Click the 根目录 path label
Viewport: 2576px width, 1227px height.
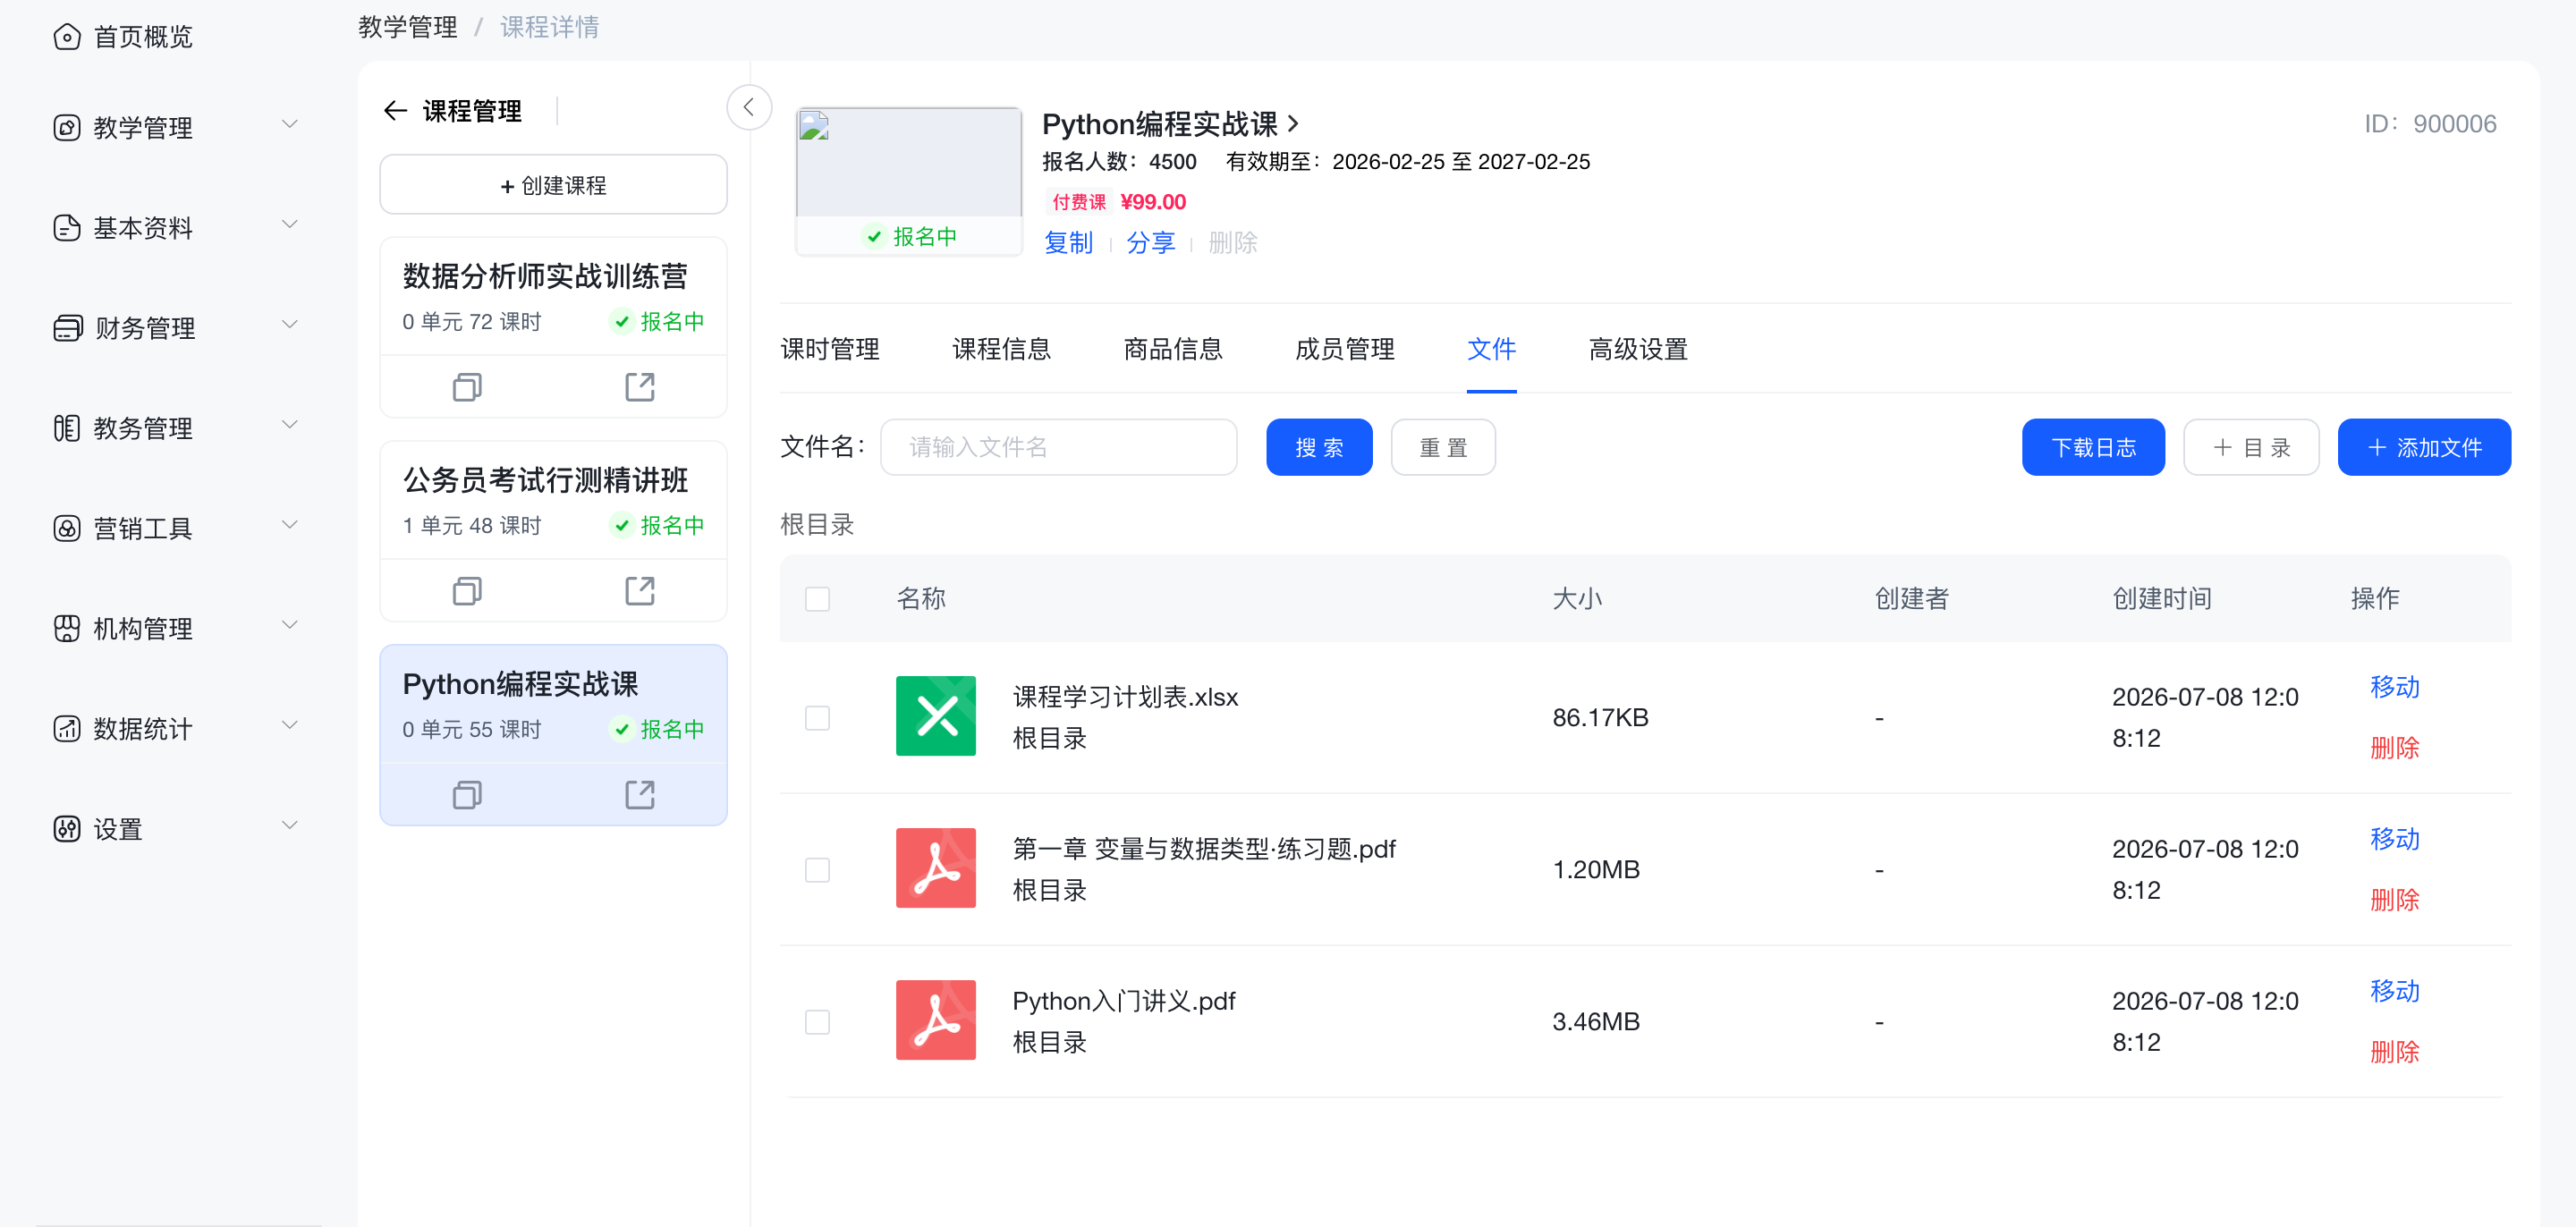coord(817,524)
